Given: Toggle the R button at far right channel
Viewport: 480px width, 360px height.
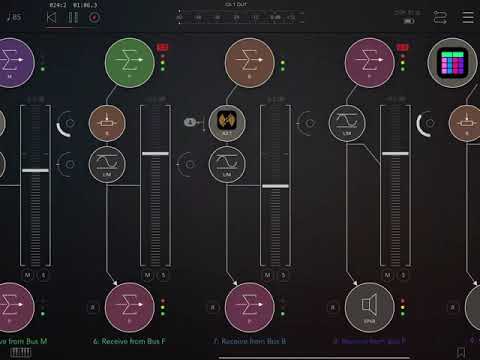Looking at the screenshot, I should point(453,307).
